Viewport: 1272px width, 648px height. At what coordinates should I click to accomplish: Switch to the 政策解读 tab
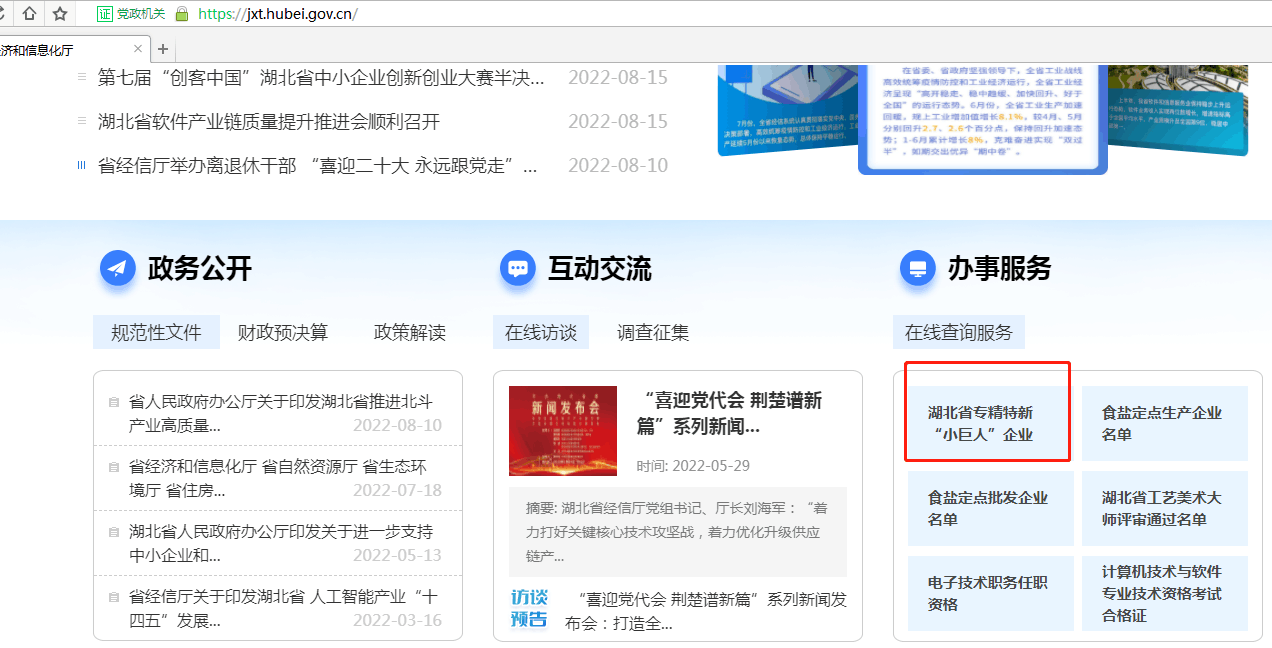click(409, 332)
